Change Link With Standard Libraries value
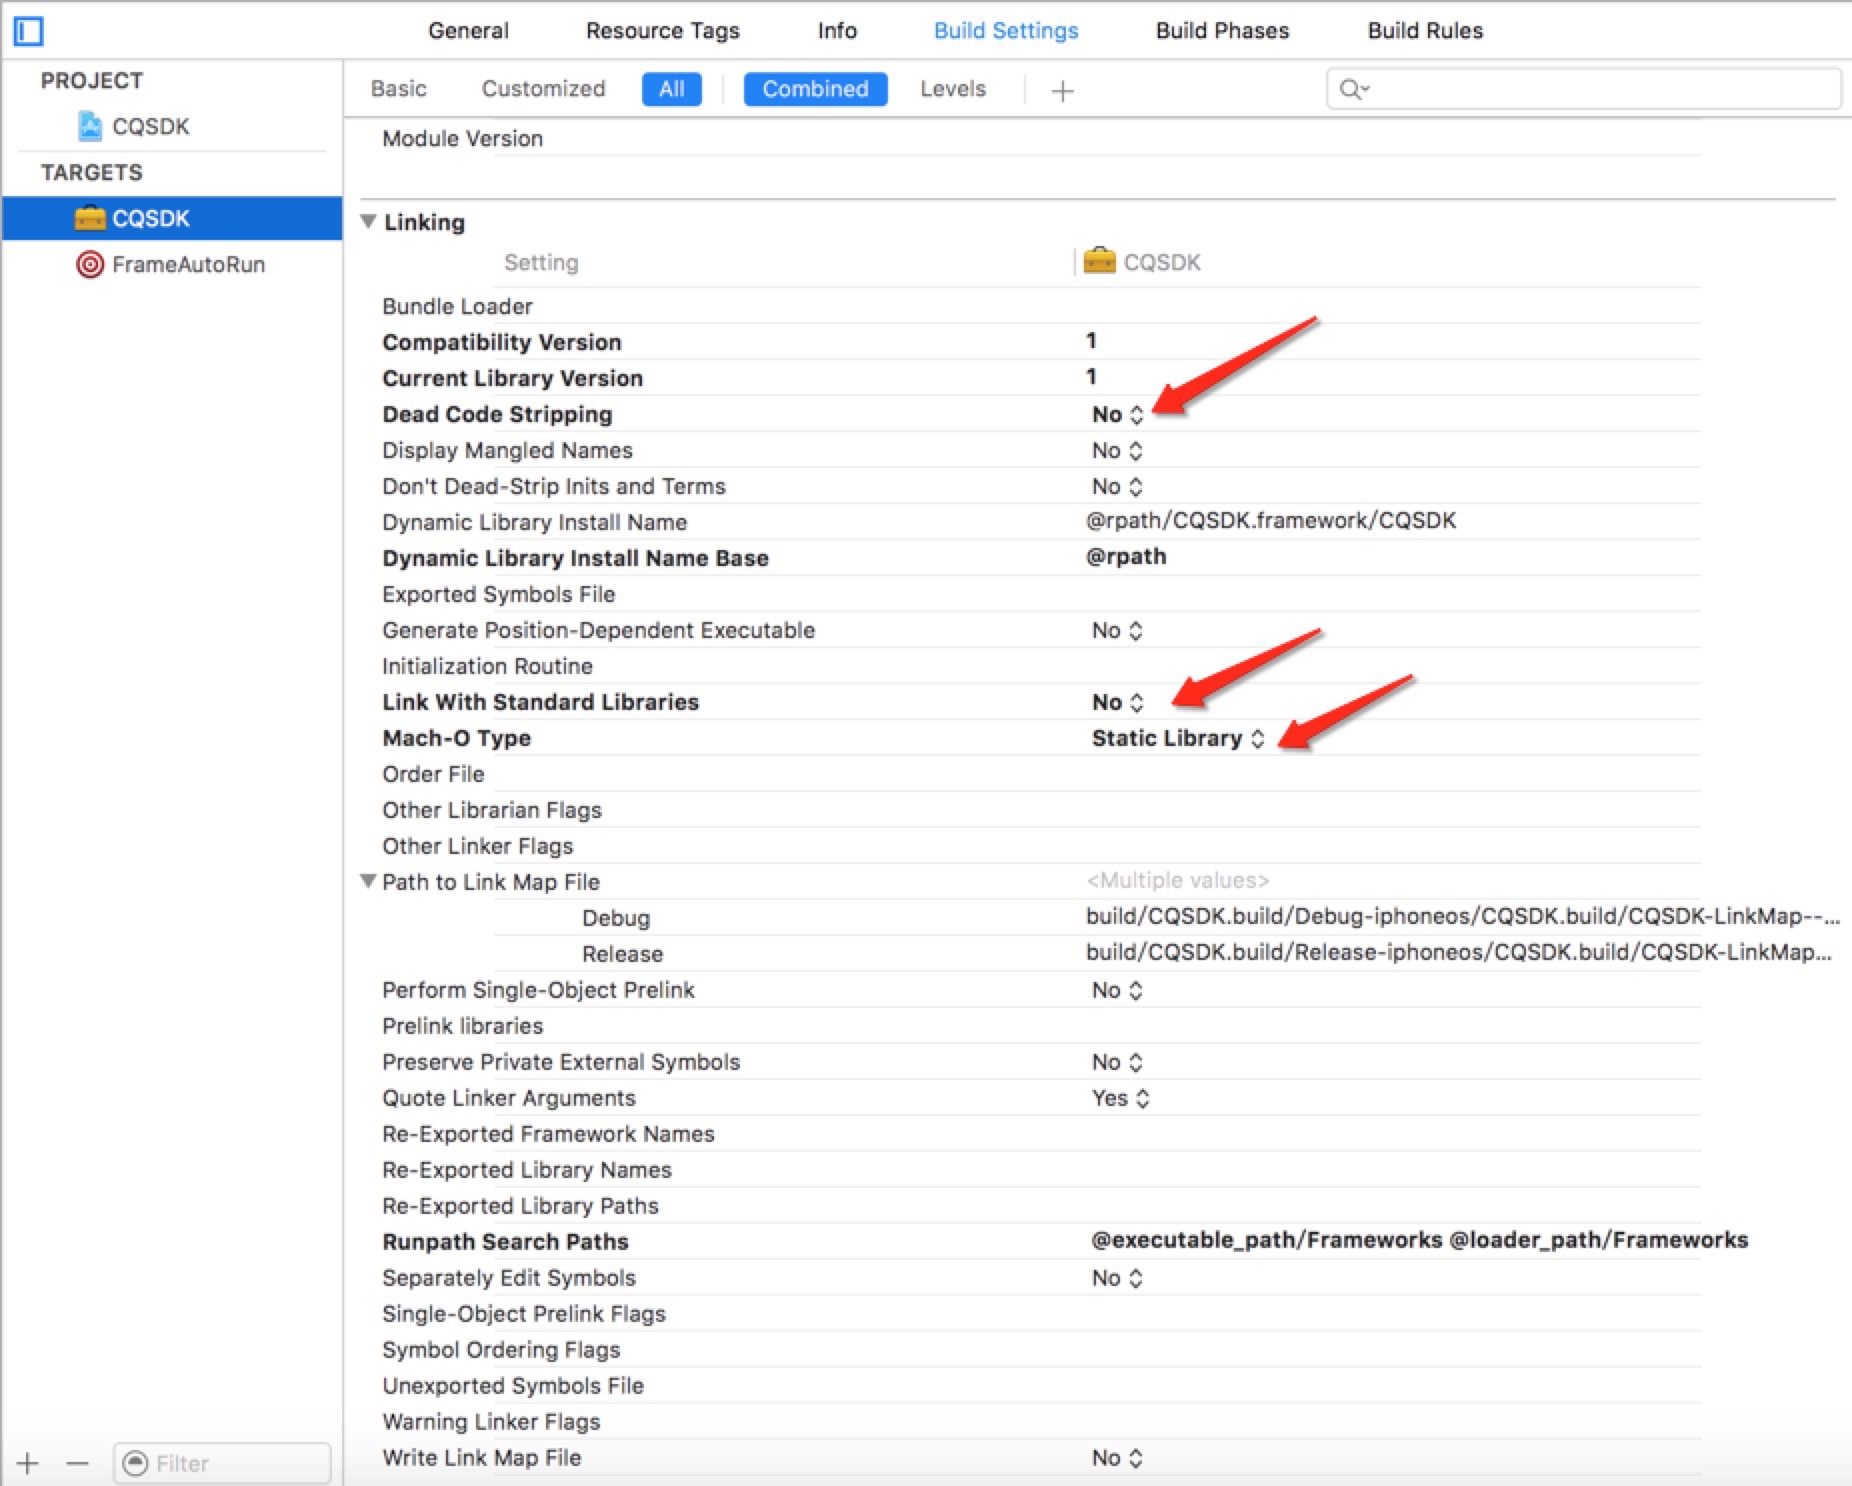The width and height of the screenshot is (1852, 1486). pyautogui.click(x=1117, y=702)
